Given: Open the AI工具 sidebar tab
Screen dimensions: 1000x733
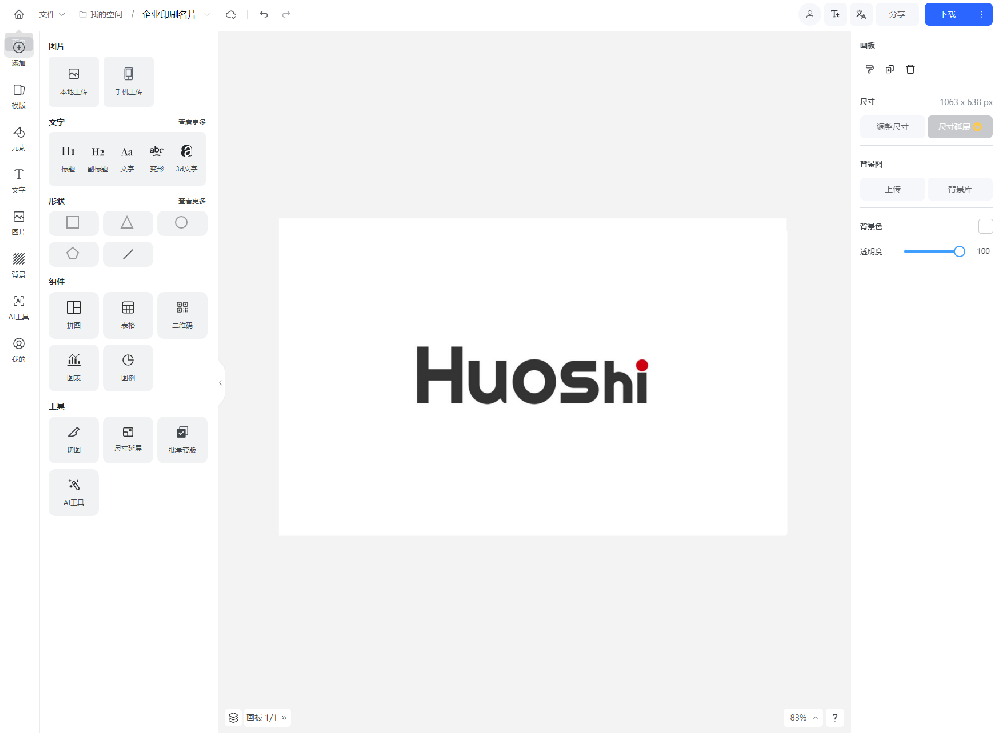Looking at the screenshot, I should click(18, 307).
